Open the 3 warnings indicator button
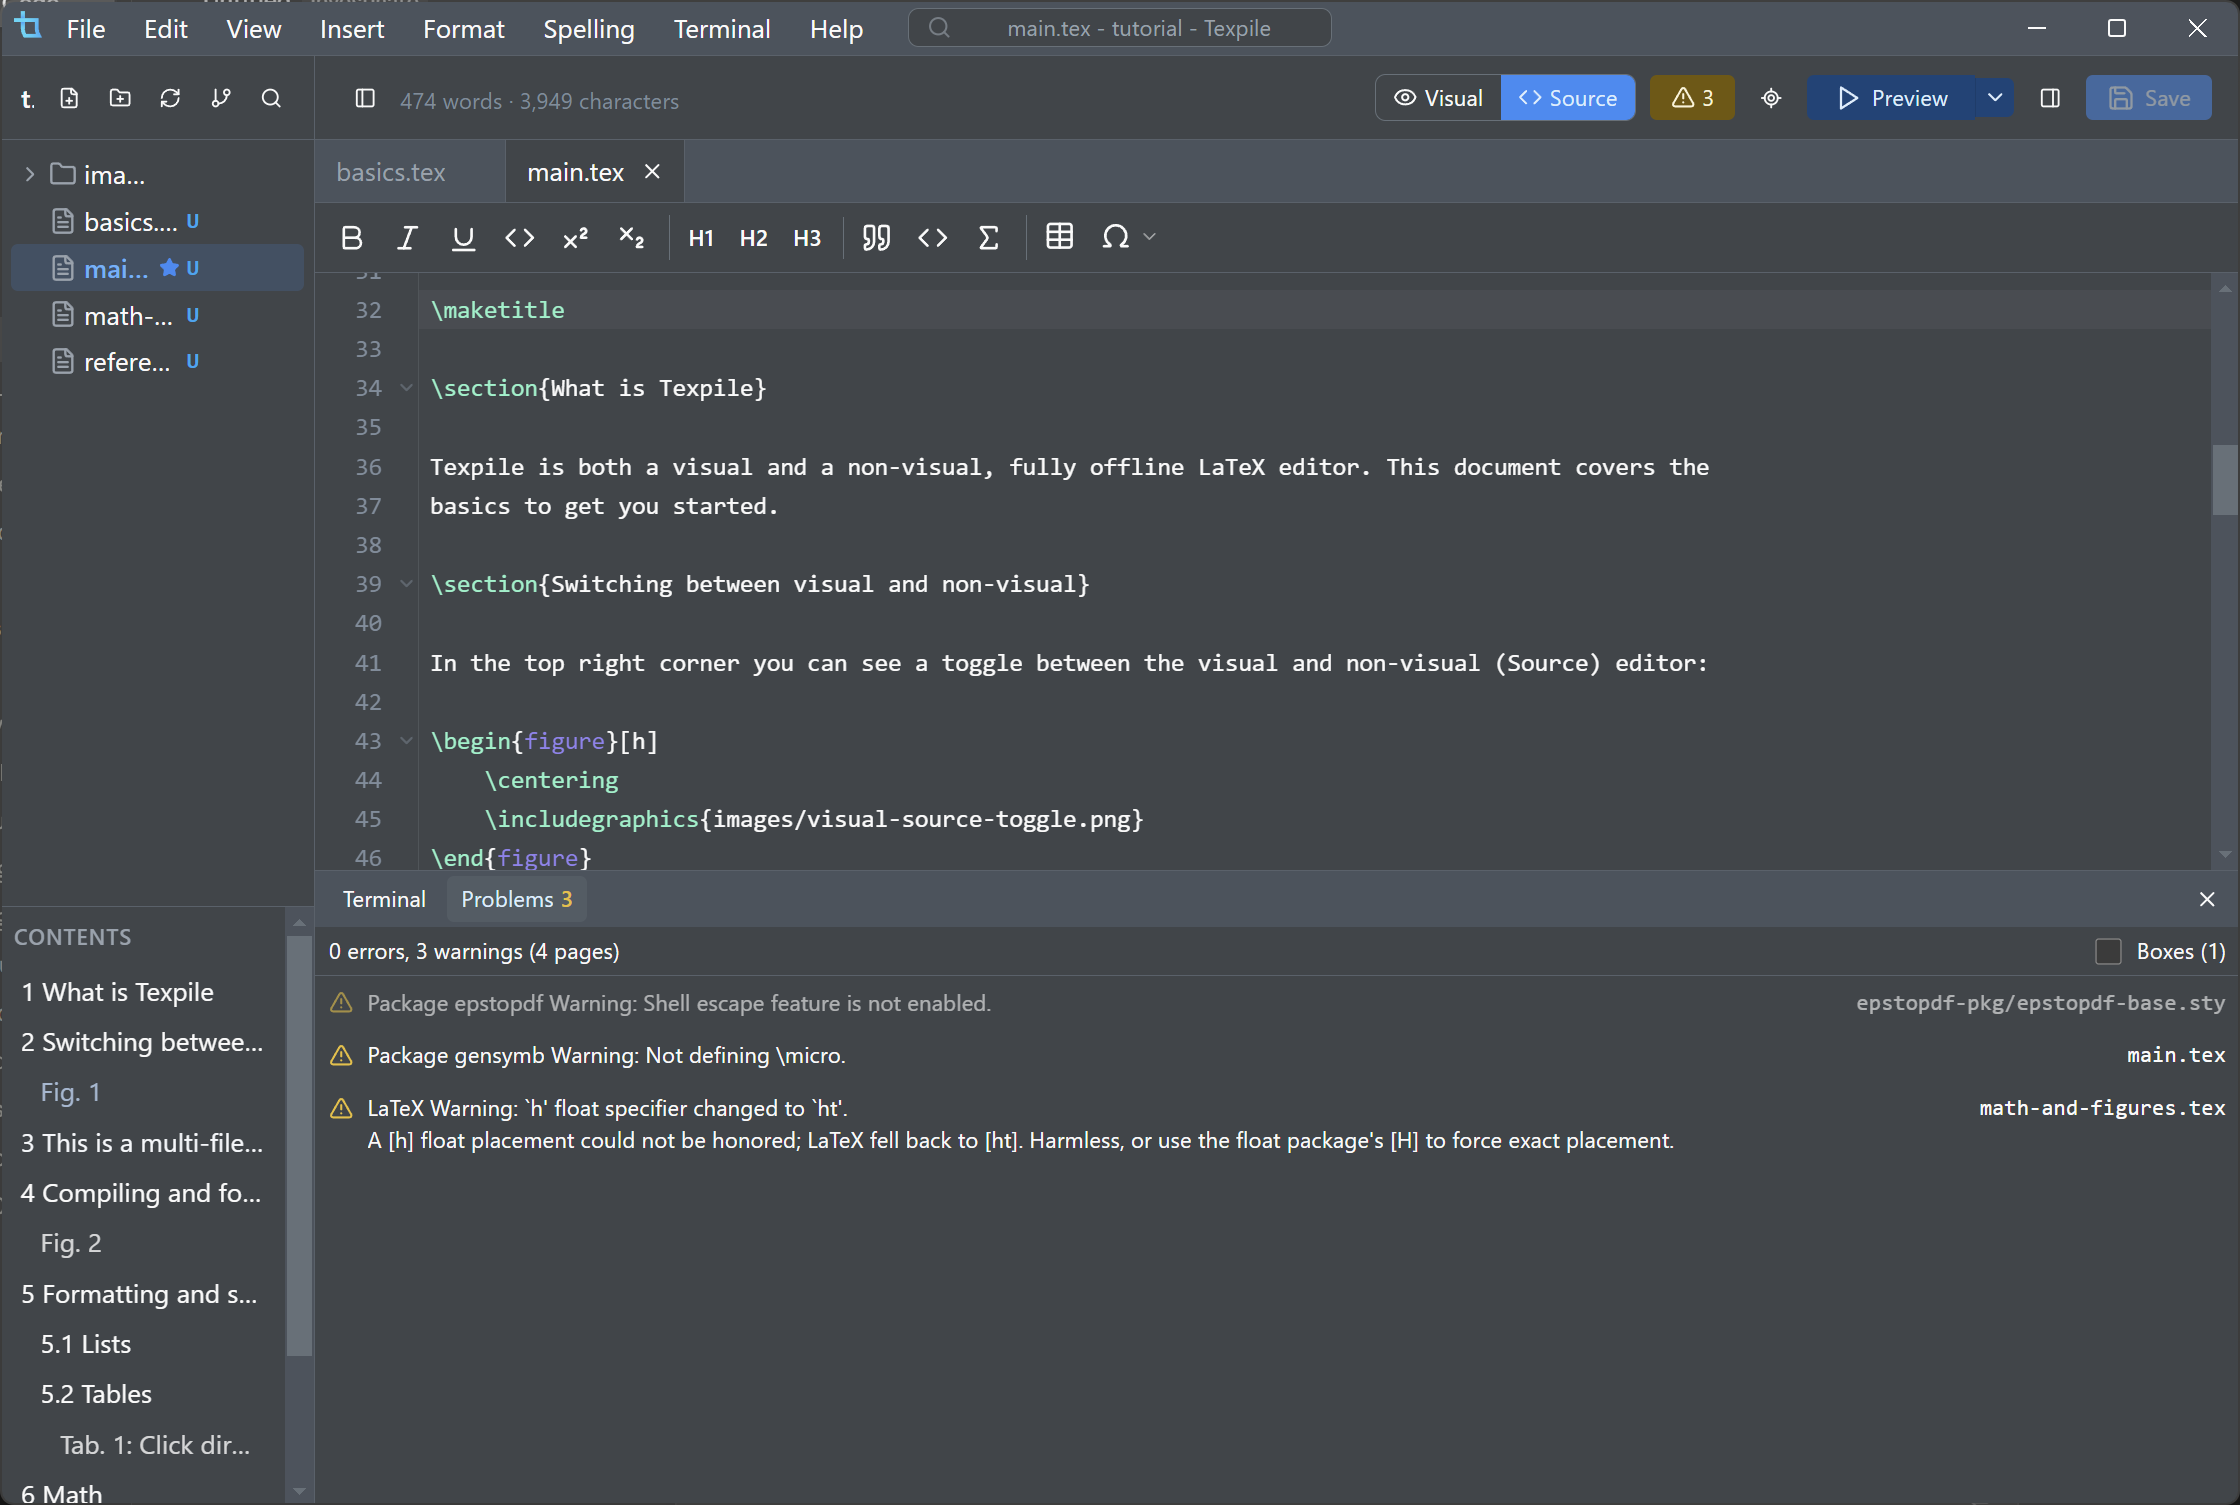Viewport: 2240px width, 1505px height. pos(1692,98)
